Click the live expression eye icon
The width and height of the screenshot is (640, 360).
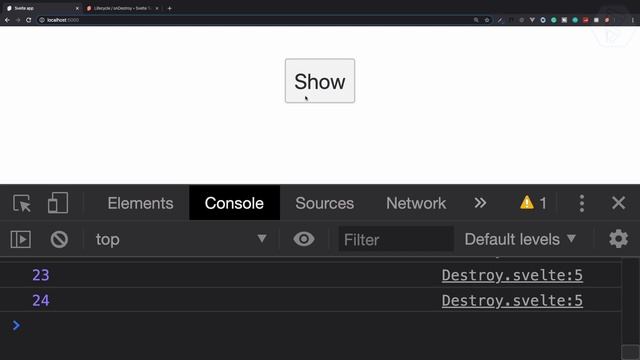(x=304, y=239)
